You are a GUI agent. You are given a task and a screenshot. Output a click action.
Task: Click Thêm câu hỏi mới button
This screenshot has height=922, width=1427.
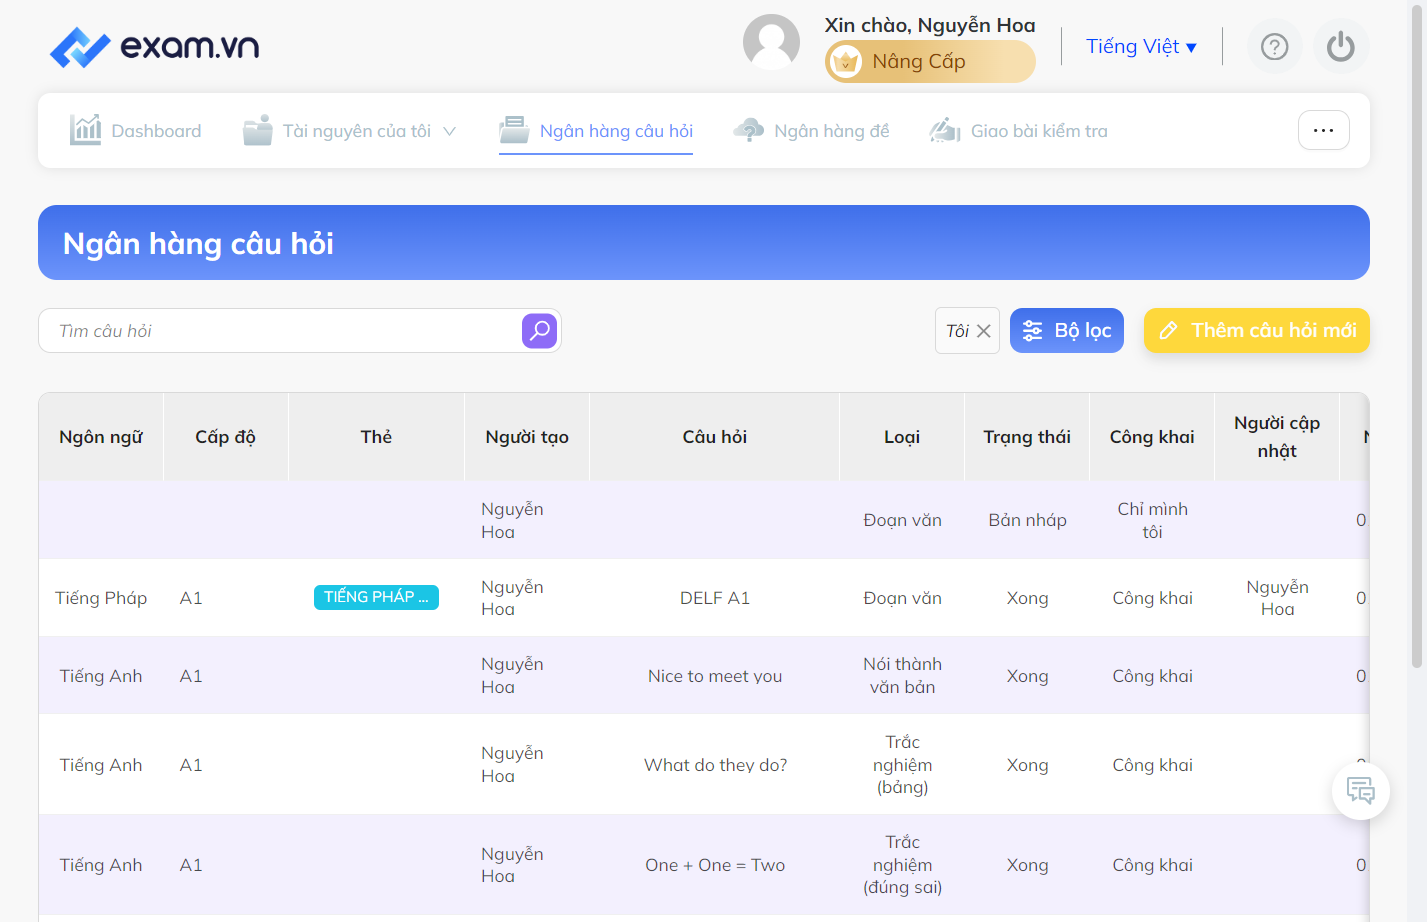pyautogui.click(x=1257, y=331)
